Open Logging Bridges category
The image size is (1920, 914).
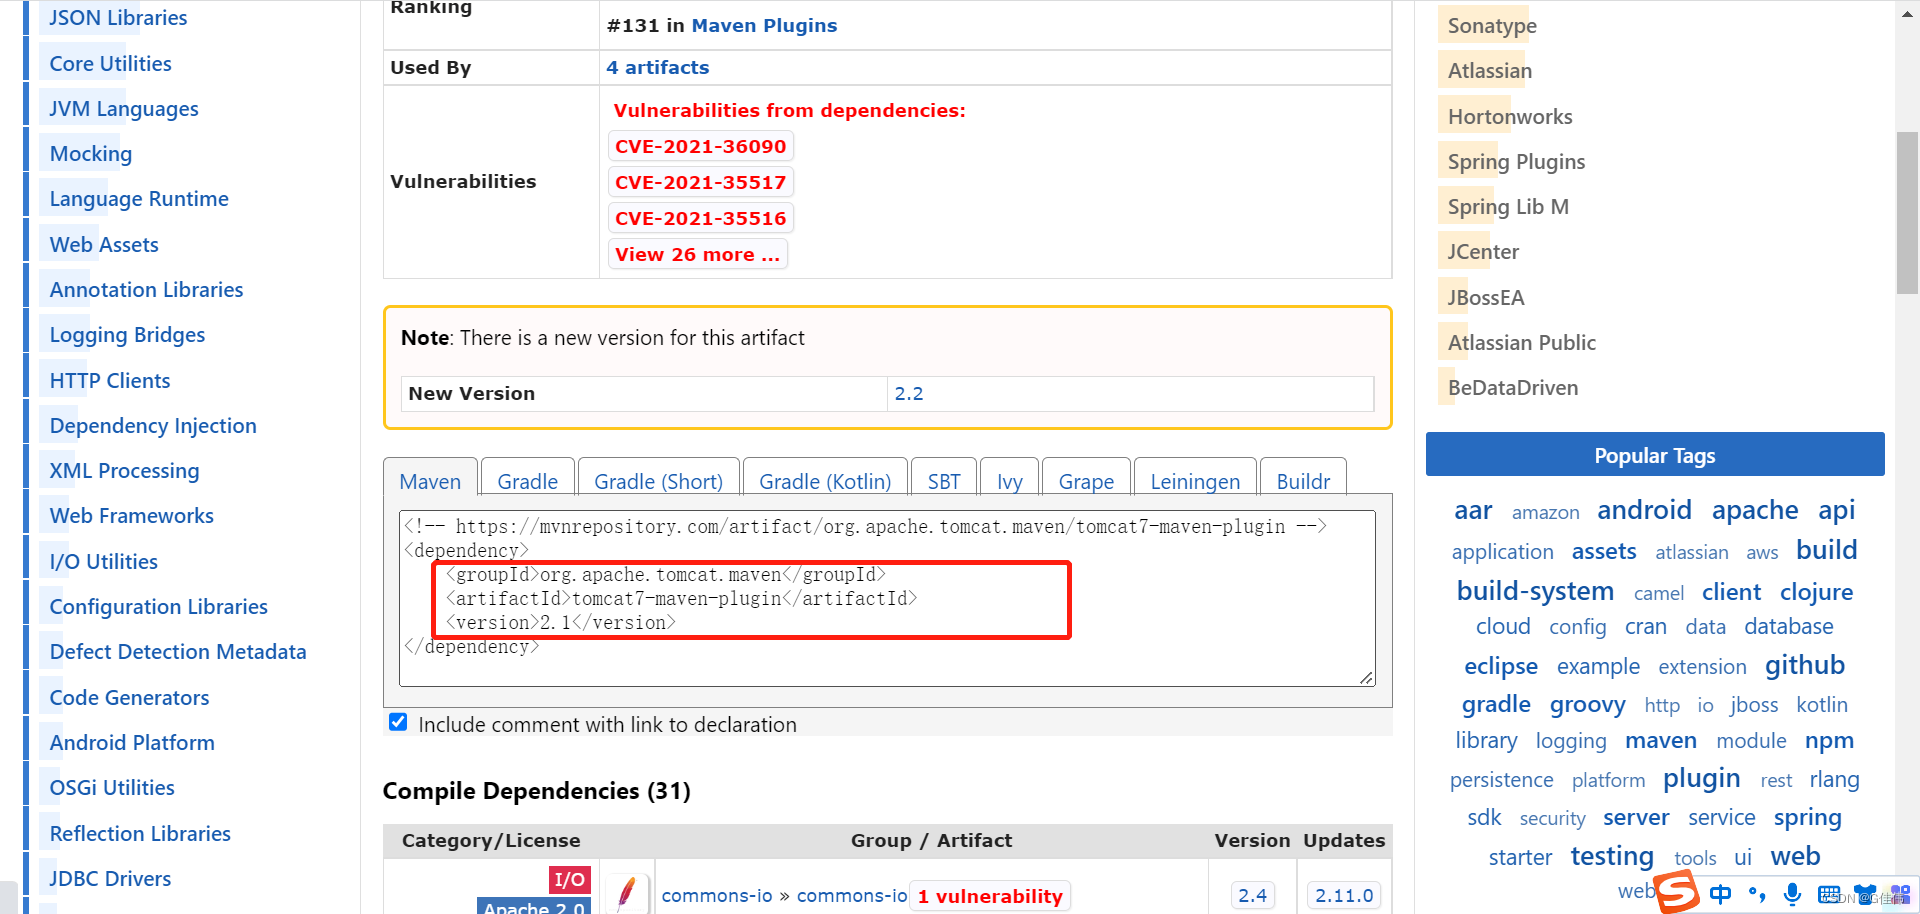127,334
